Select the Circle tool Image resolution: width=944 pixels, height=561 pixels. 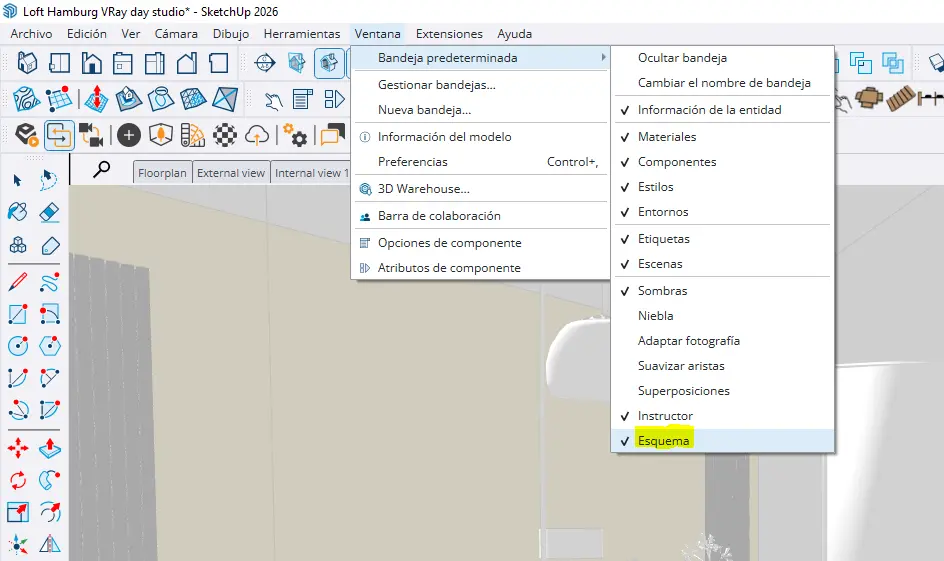(x=18, y=346)
